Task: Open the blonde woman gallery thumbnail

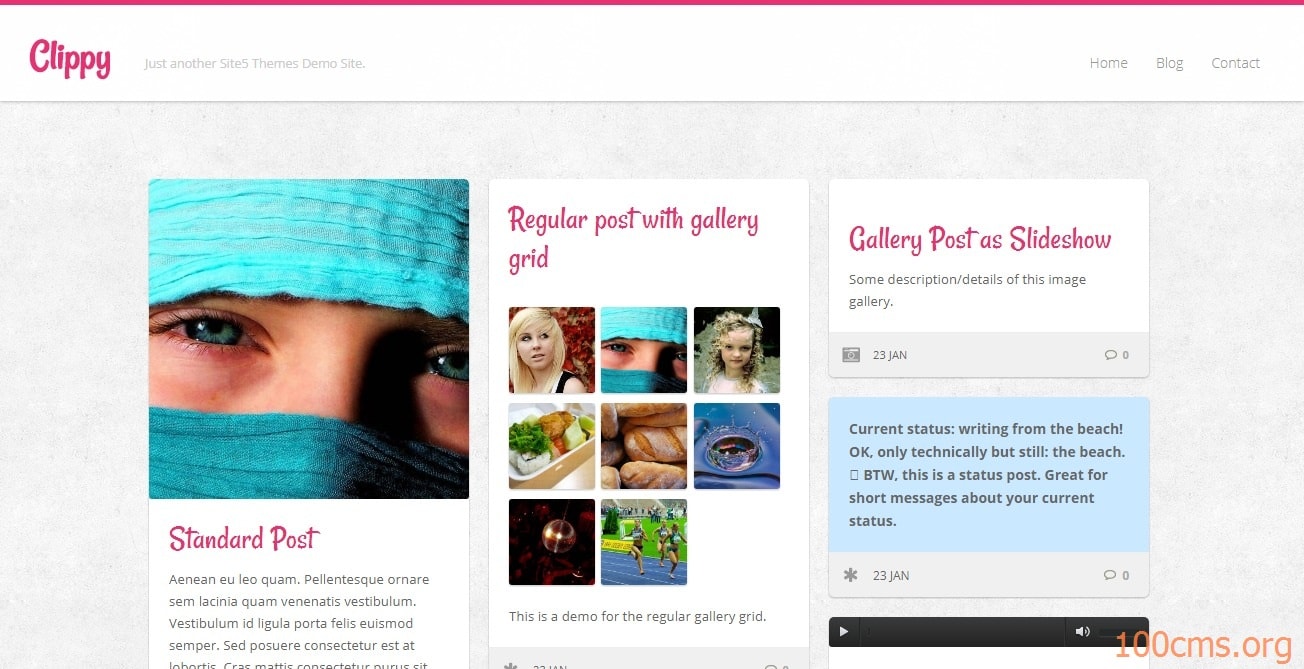Action: pyautogui.click(x=552, y=350)
